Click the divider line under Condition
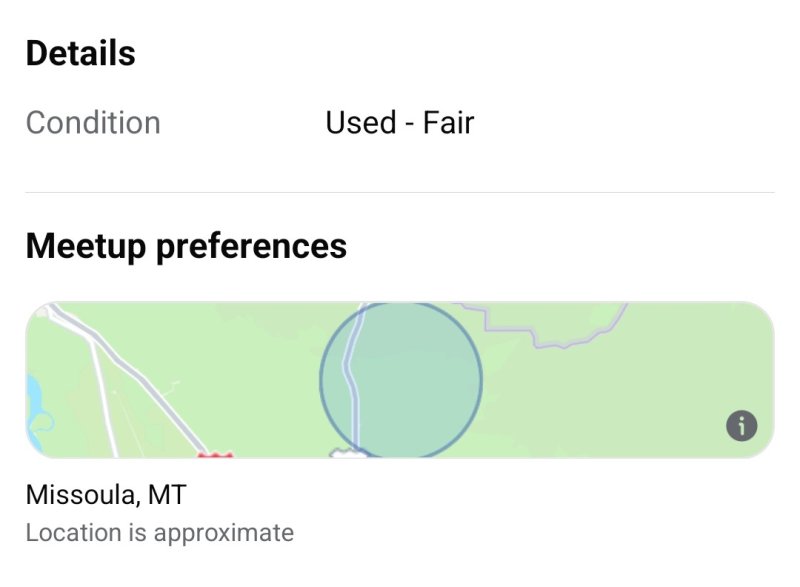This screenshot has width=800, height=587. click(x=400, y=192)
